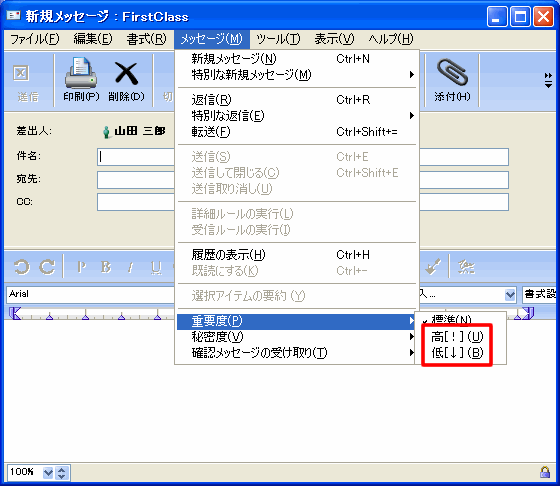
Task: Click the Print (印刷) printer icon
Action: coord(81,74)
